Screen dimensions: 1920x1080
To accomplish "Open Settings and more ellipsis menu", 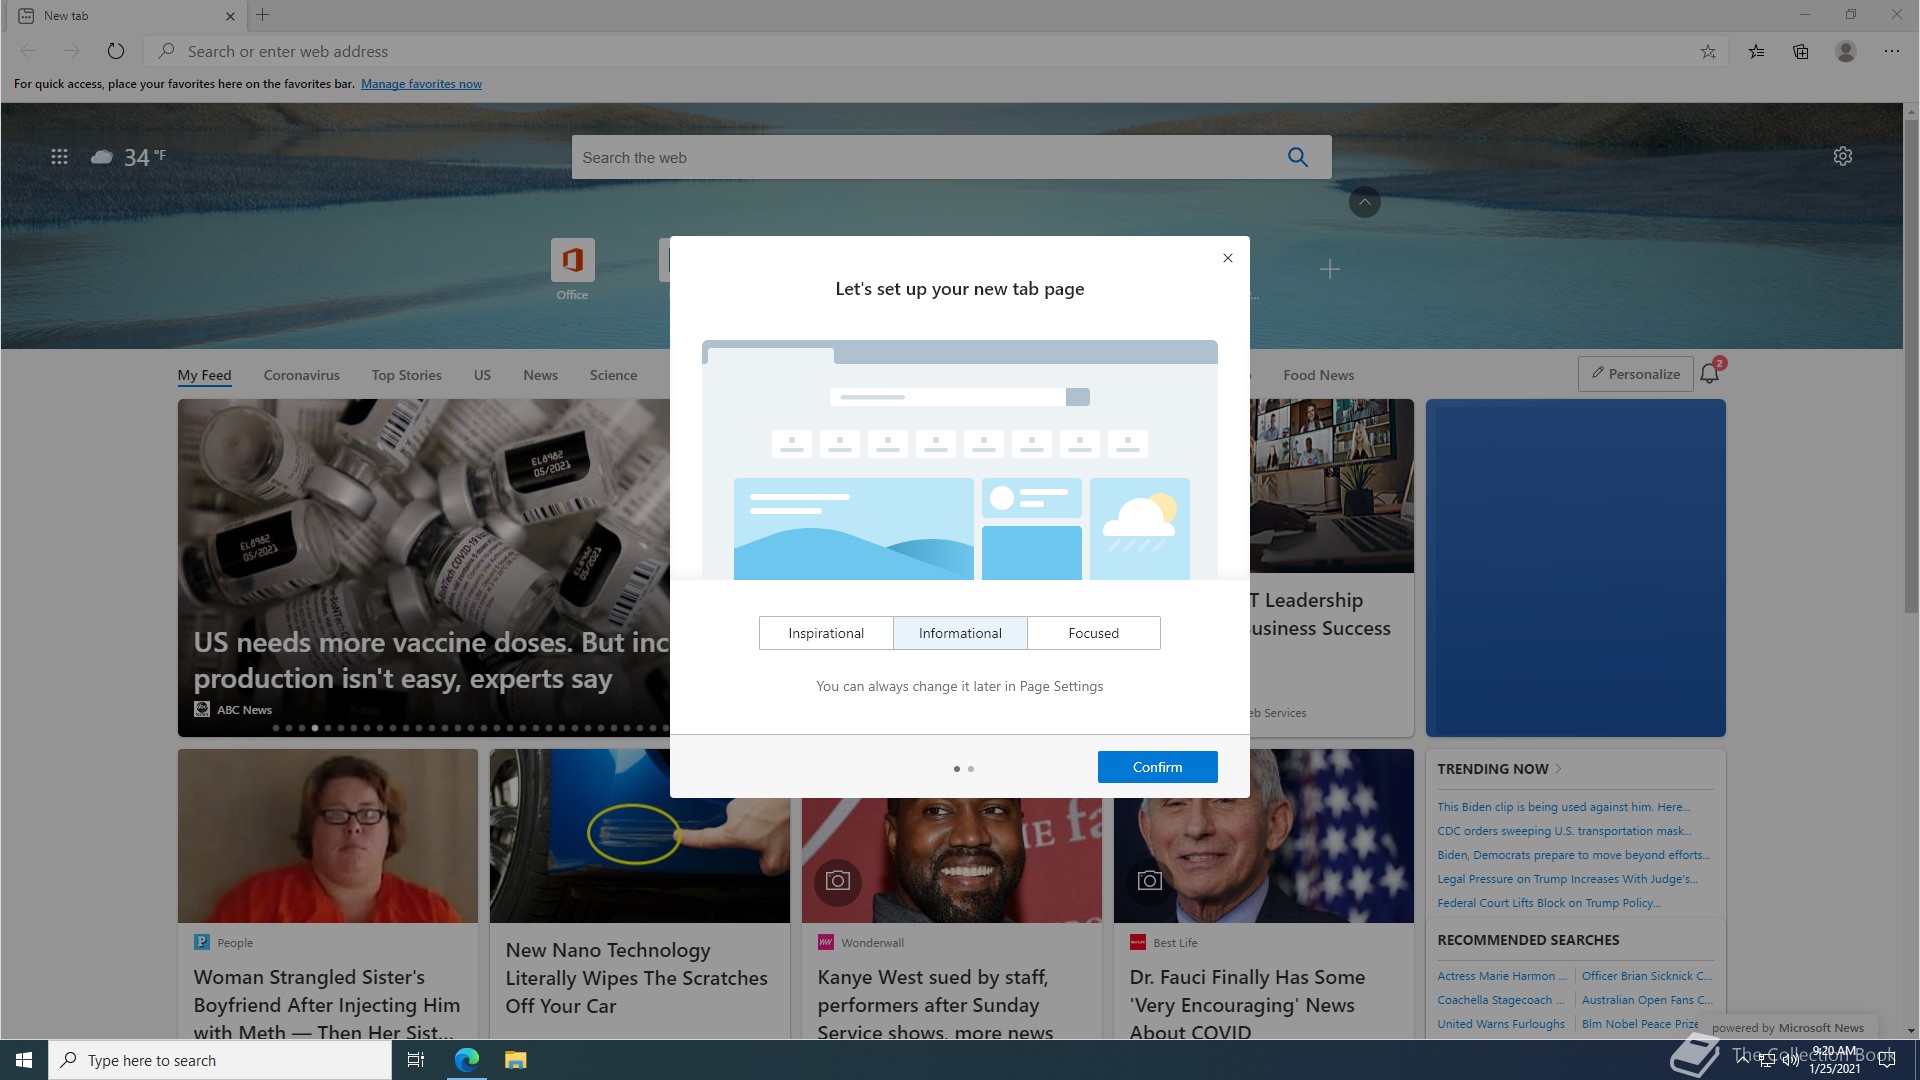I will (1892, 51).
